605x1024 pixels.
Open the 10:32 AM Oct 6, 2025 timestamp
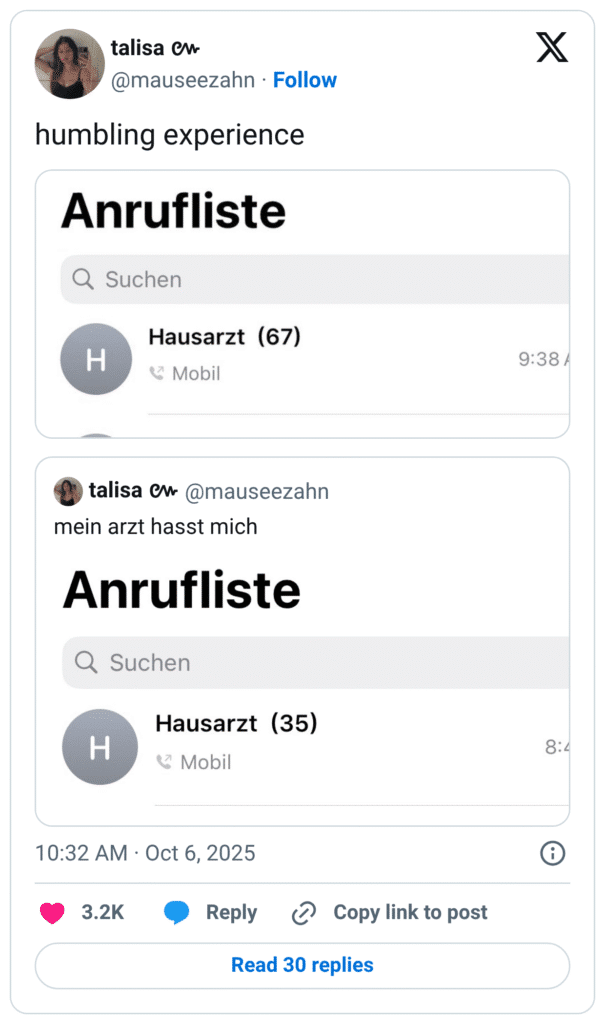tap(145, 853)
